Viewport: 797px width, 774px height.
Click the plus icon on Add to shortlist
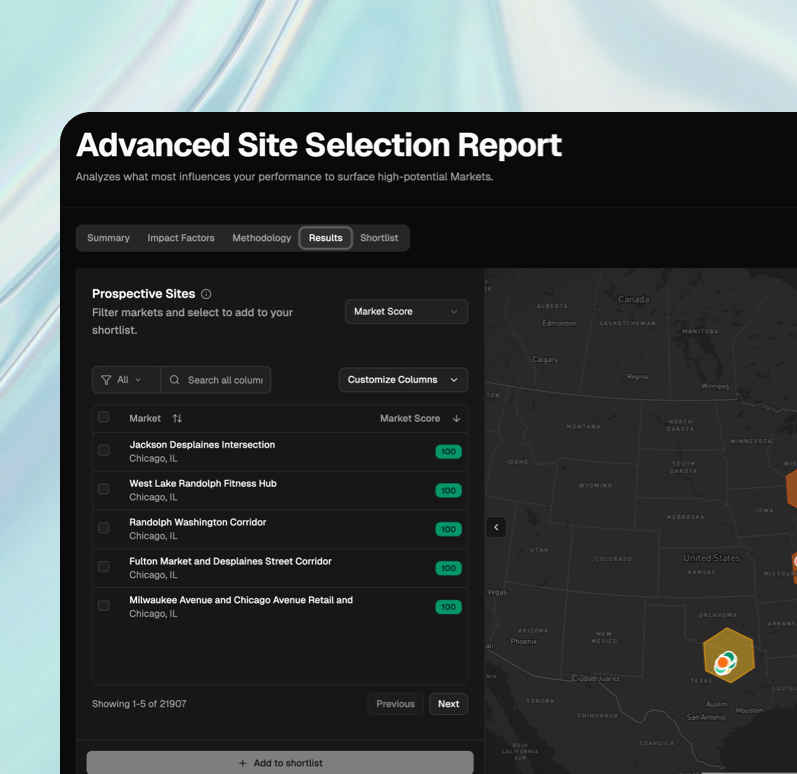(x=242, y=763)
